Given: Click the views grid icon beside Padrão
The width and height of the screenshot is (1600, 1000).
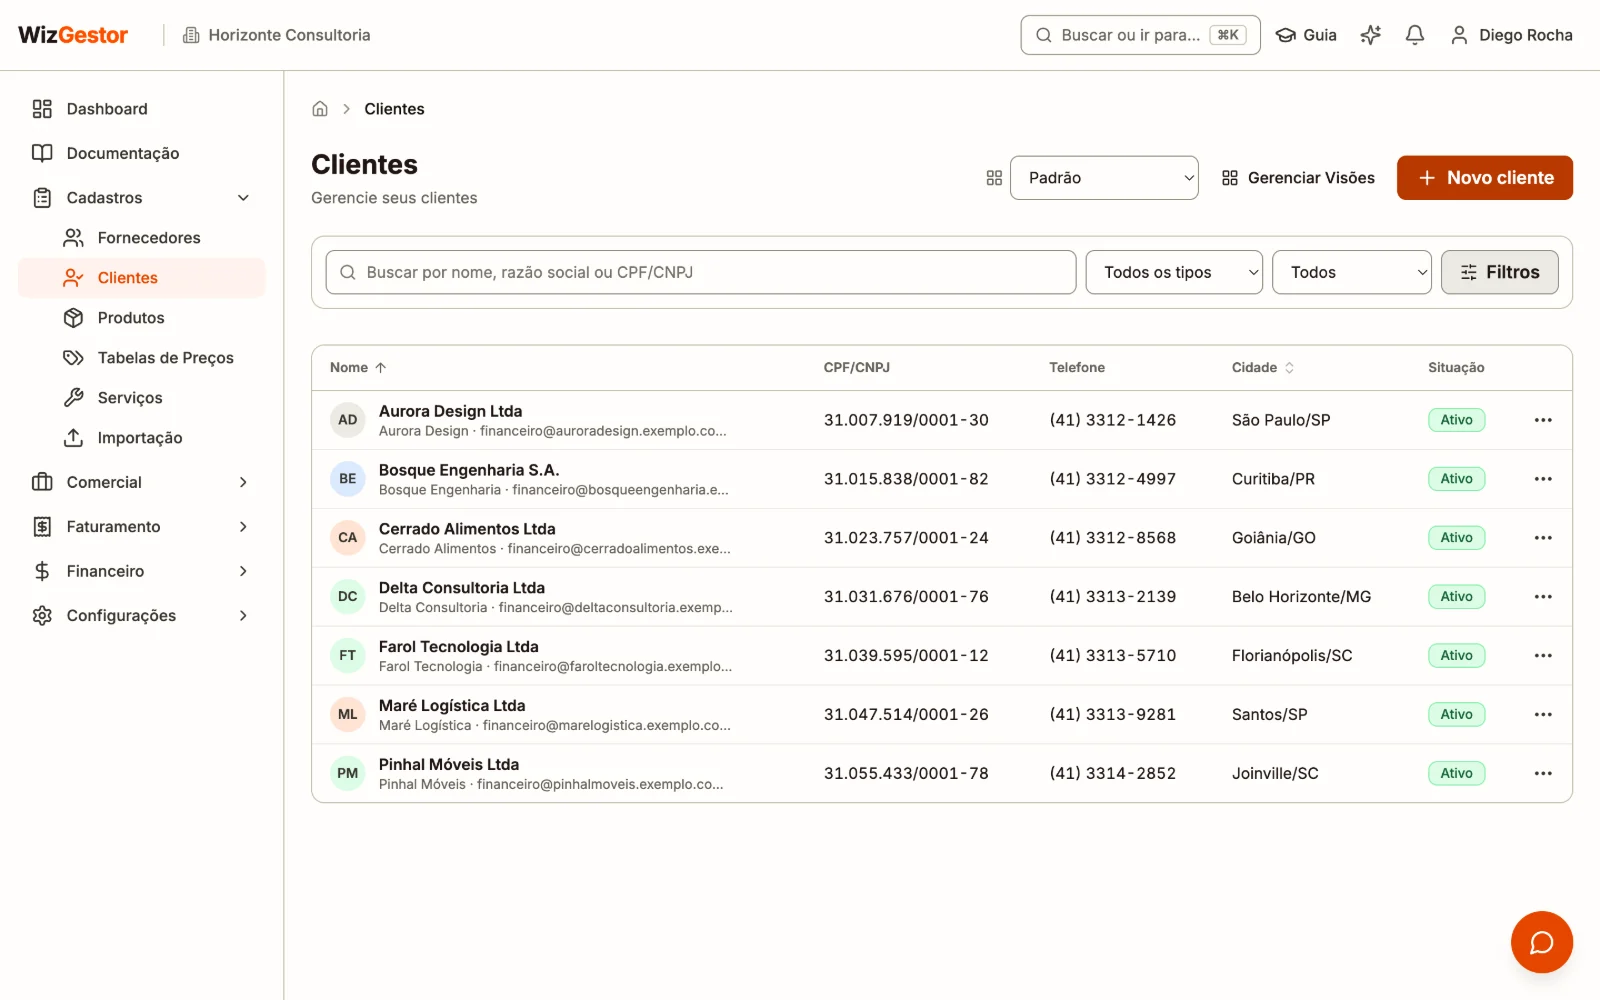Looking at the screenshot, I should tap(994, 178).
